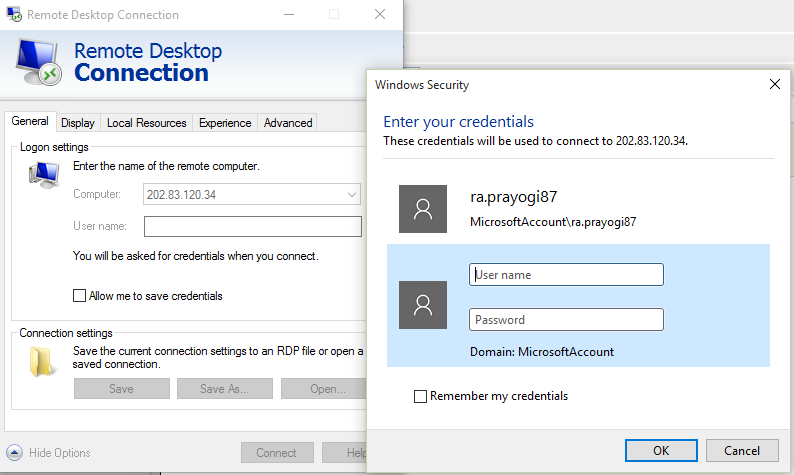The height and width of the screenshot is (475, 794).
Task: Click the Hide Options arrow icon
Action: (14, 452)
